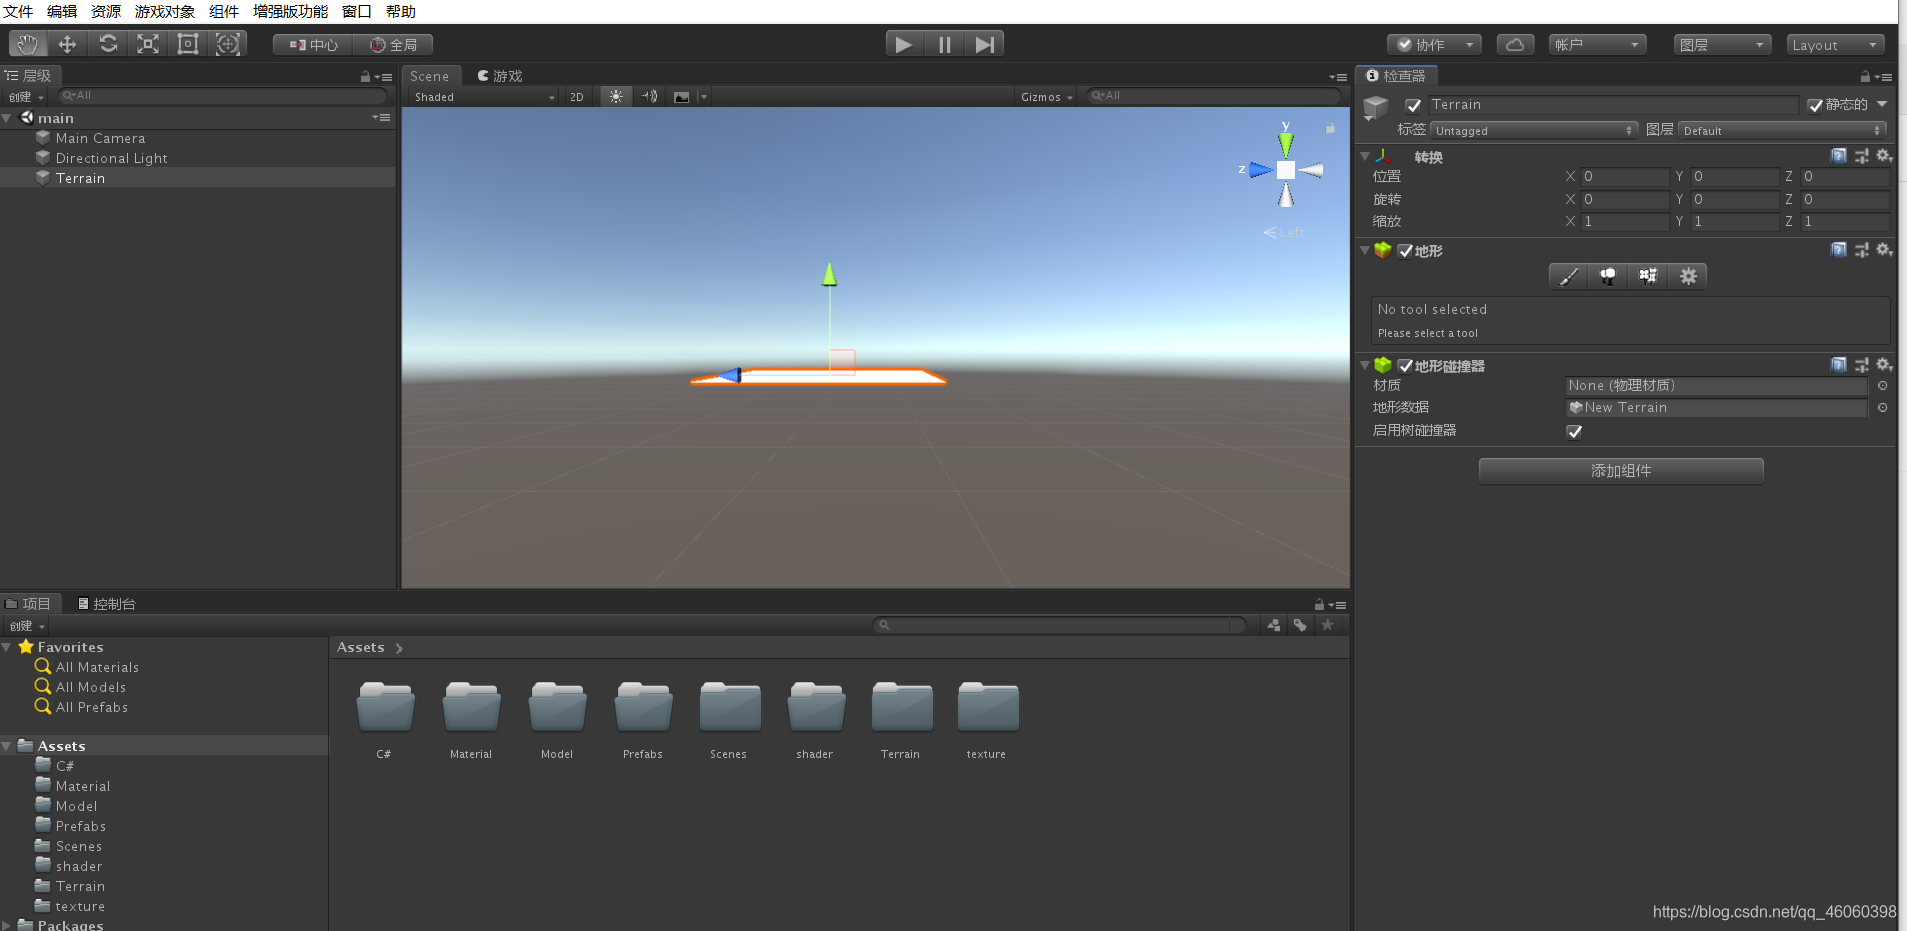Open the 组件 menu
The width and height of the screenshot is (1907, 931).
point(224,11)
